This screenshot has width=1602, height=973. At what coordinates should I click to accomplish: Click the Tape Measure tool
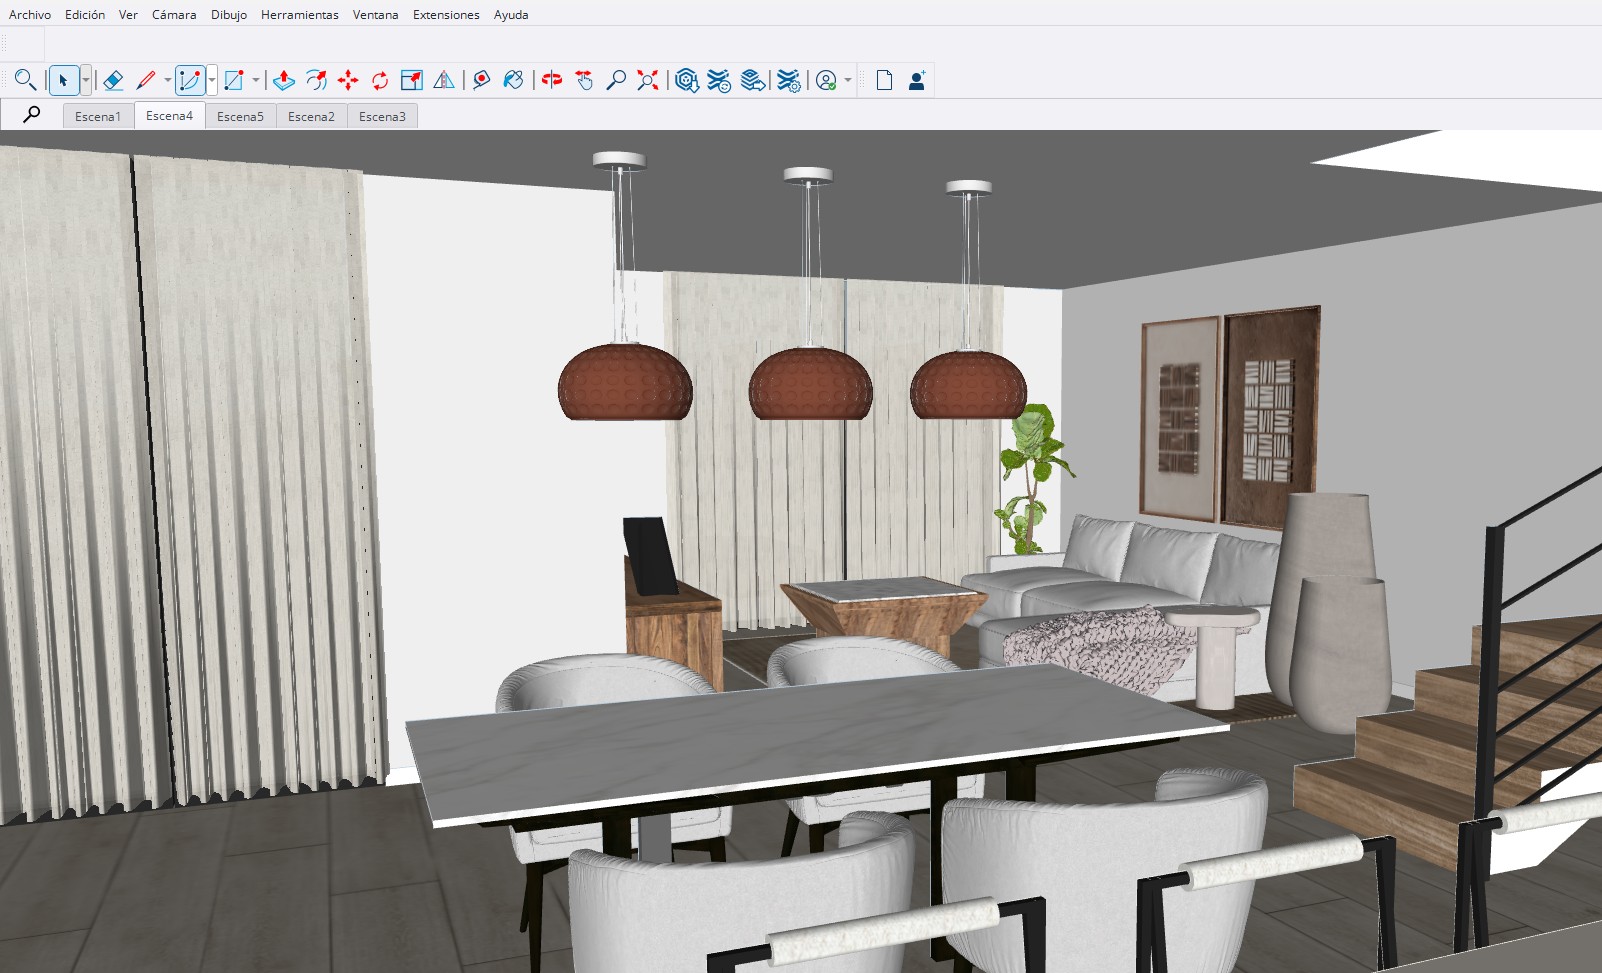tap(481, 80)
